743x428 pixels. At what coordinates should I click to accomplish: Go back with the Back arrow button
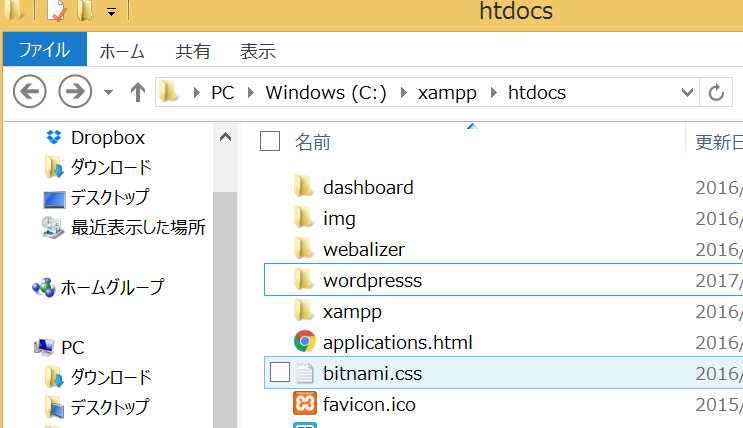[30, 91]
